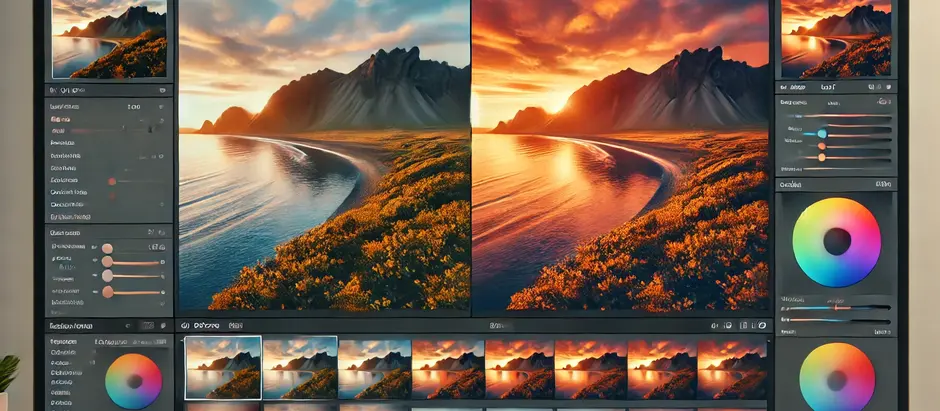Click the warm-toned after image in the compare view

coord(620,155)
